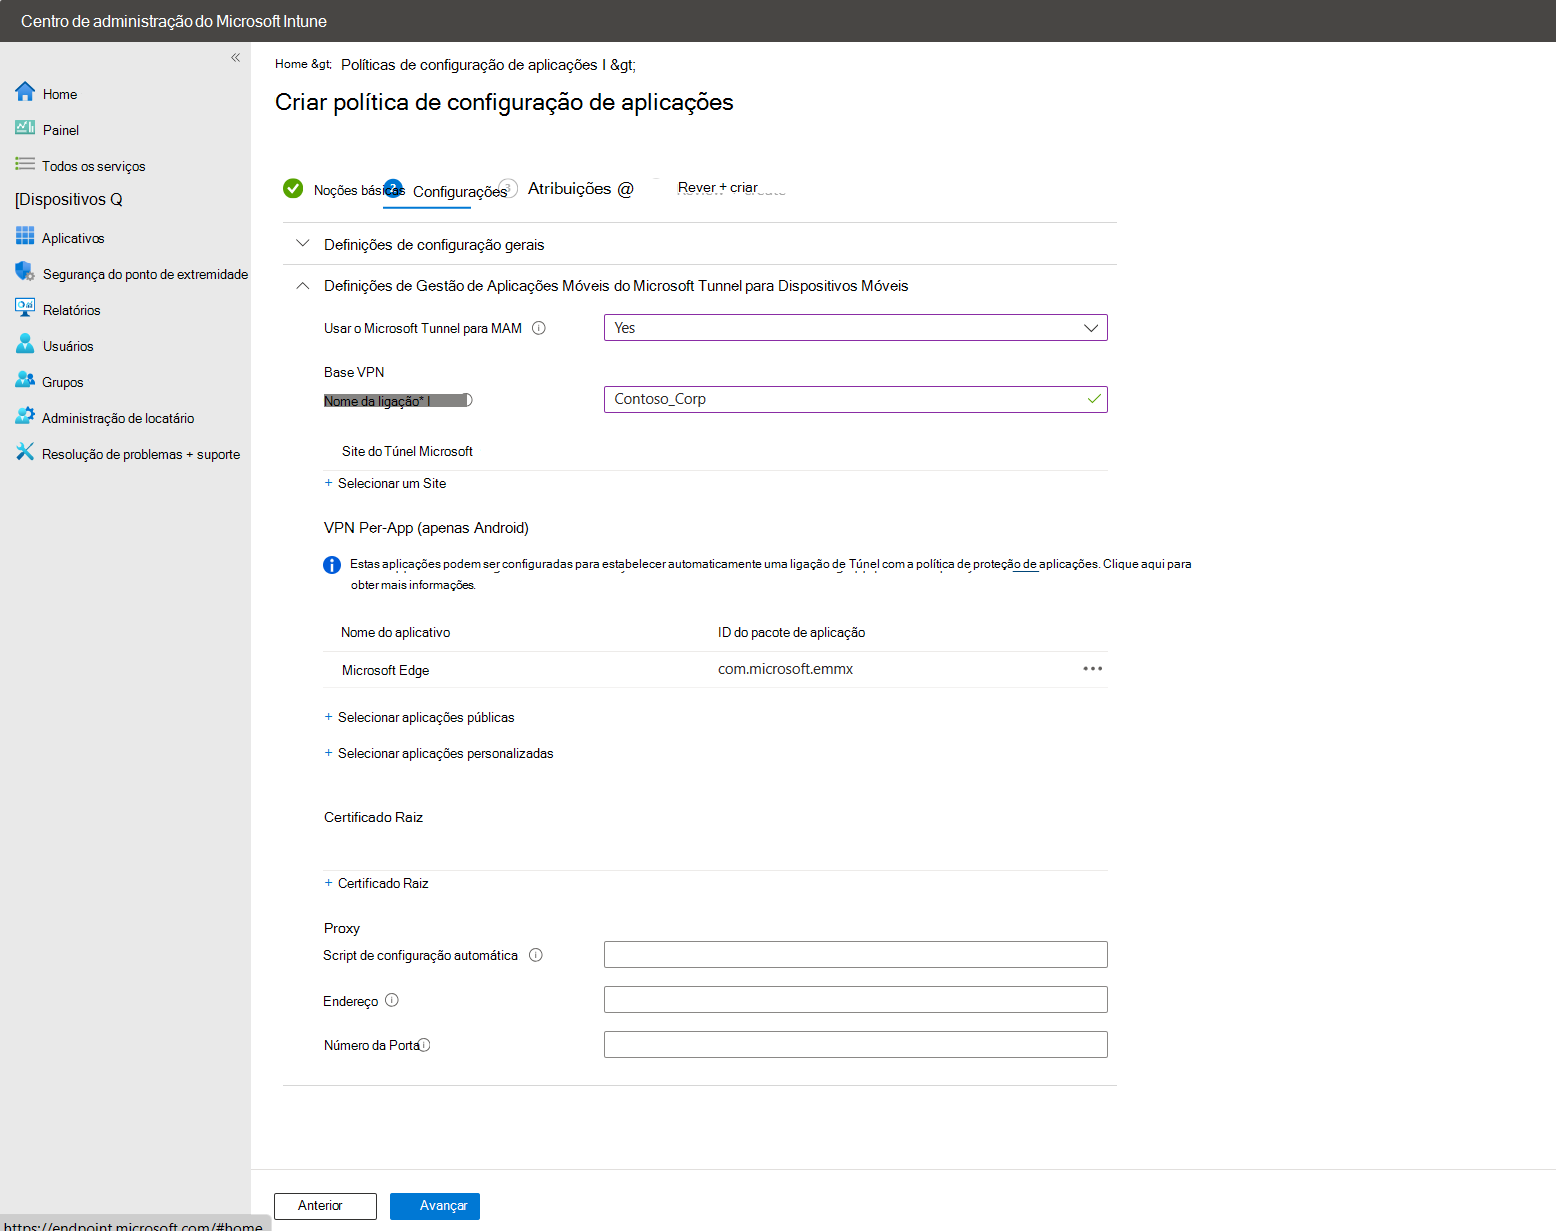Open the Aplicativos grid icon
Image resolution: width=1558 pixels, height=1231 pixels.
coord(25,236)
